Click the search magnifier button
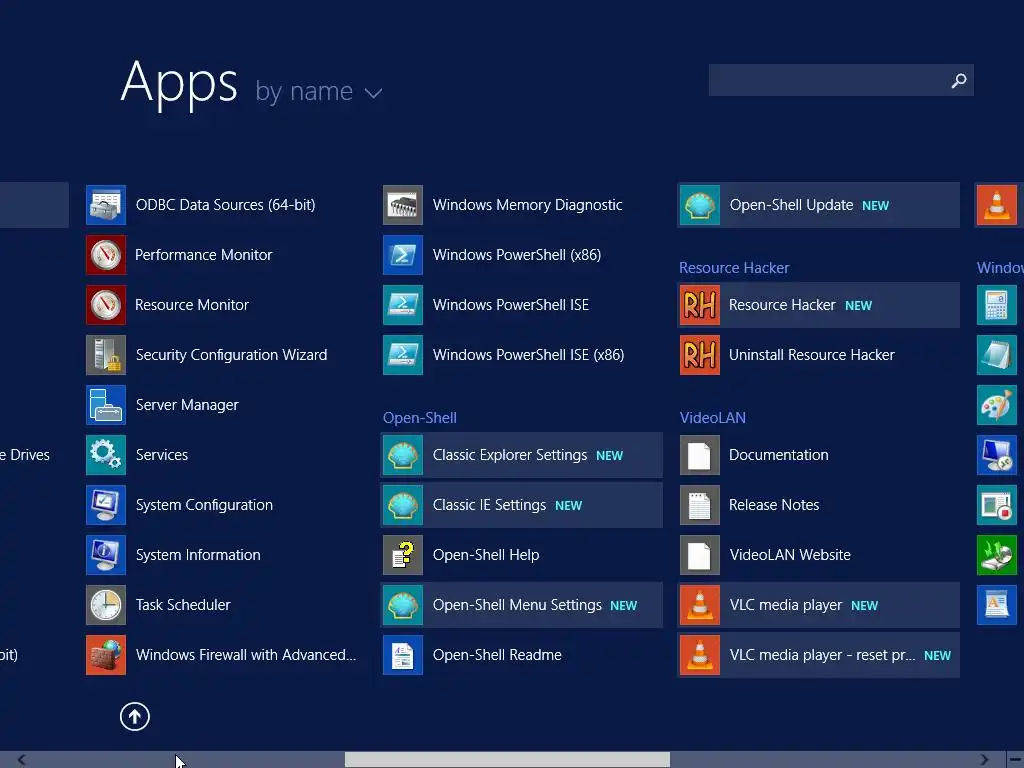 pyautogui.click(x=959, y=80)
